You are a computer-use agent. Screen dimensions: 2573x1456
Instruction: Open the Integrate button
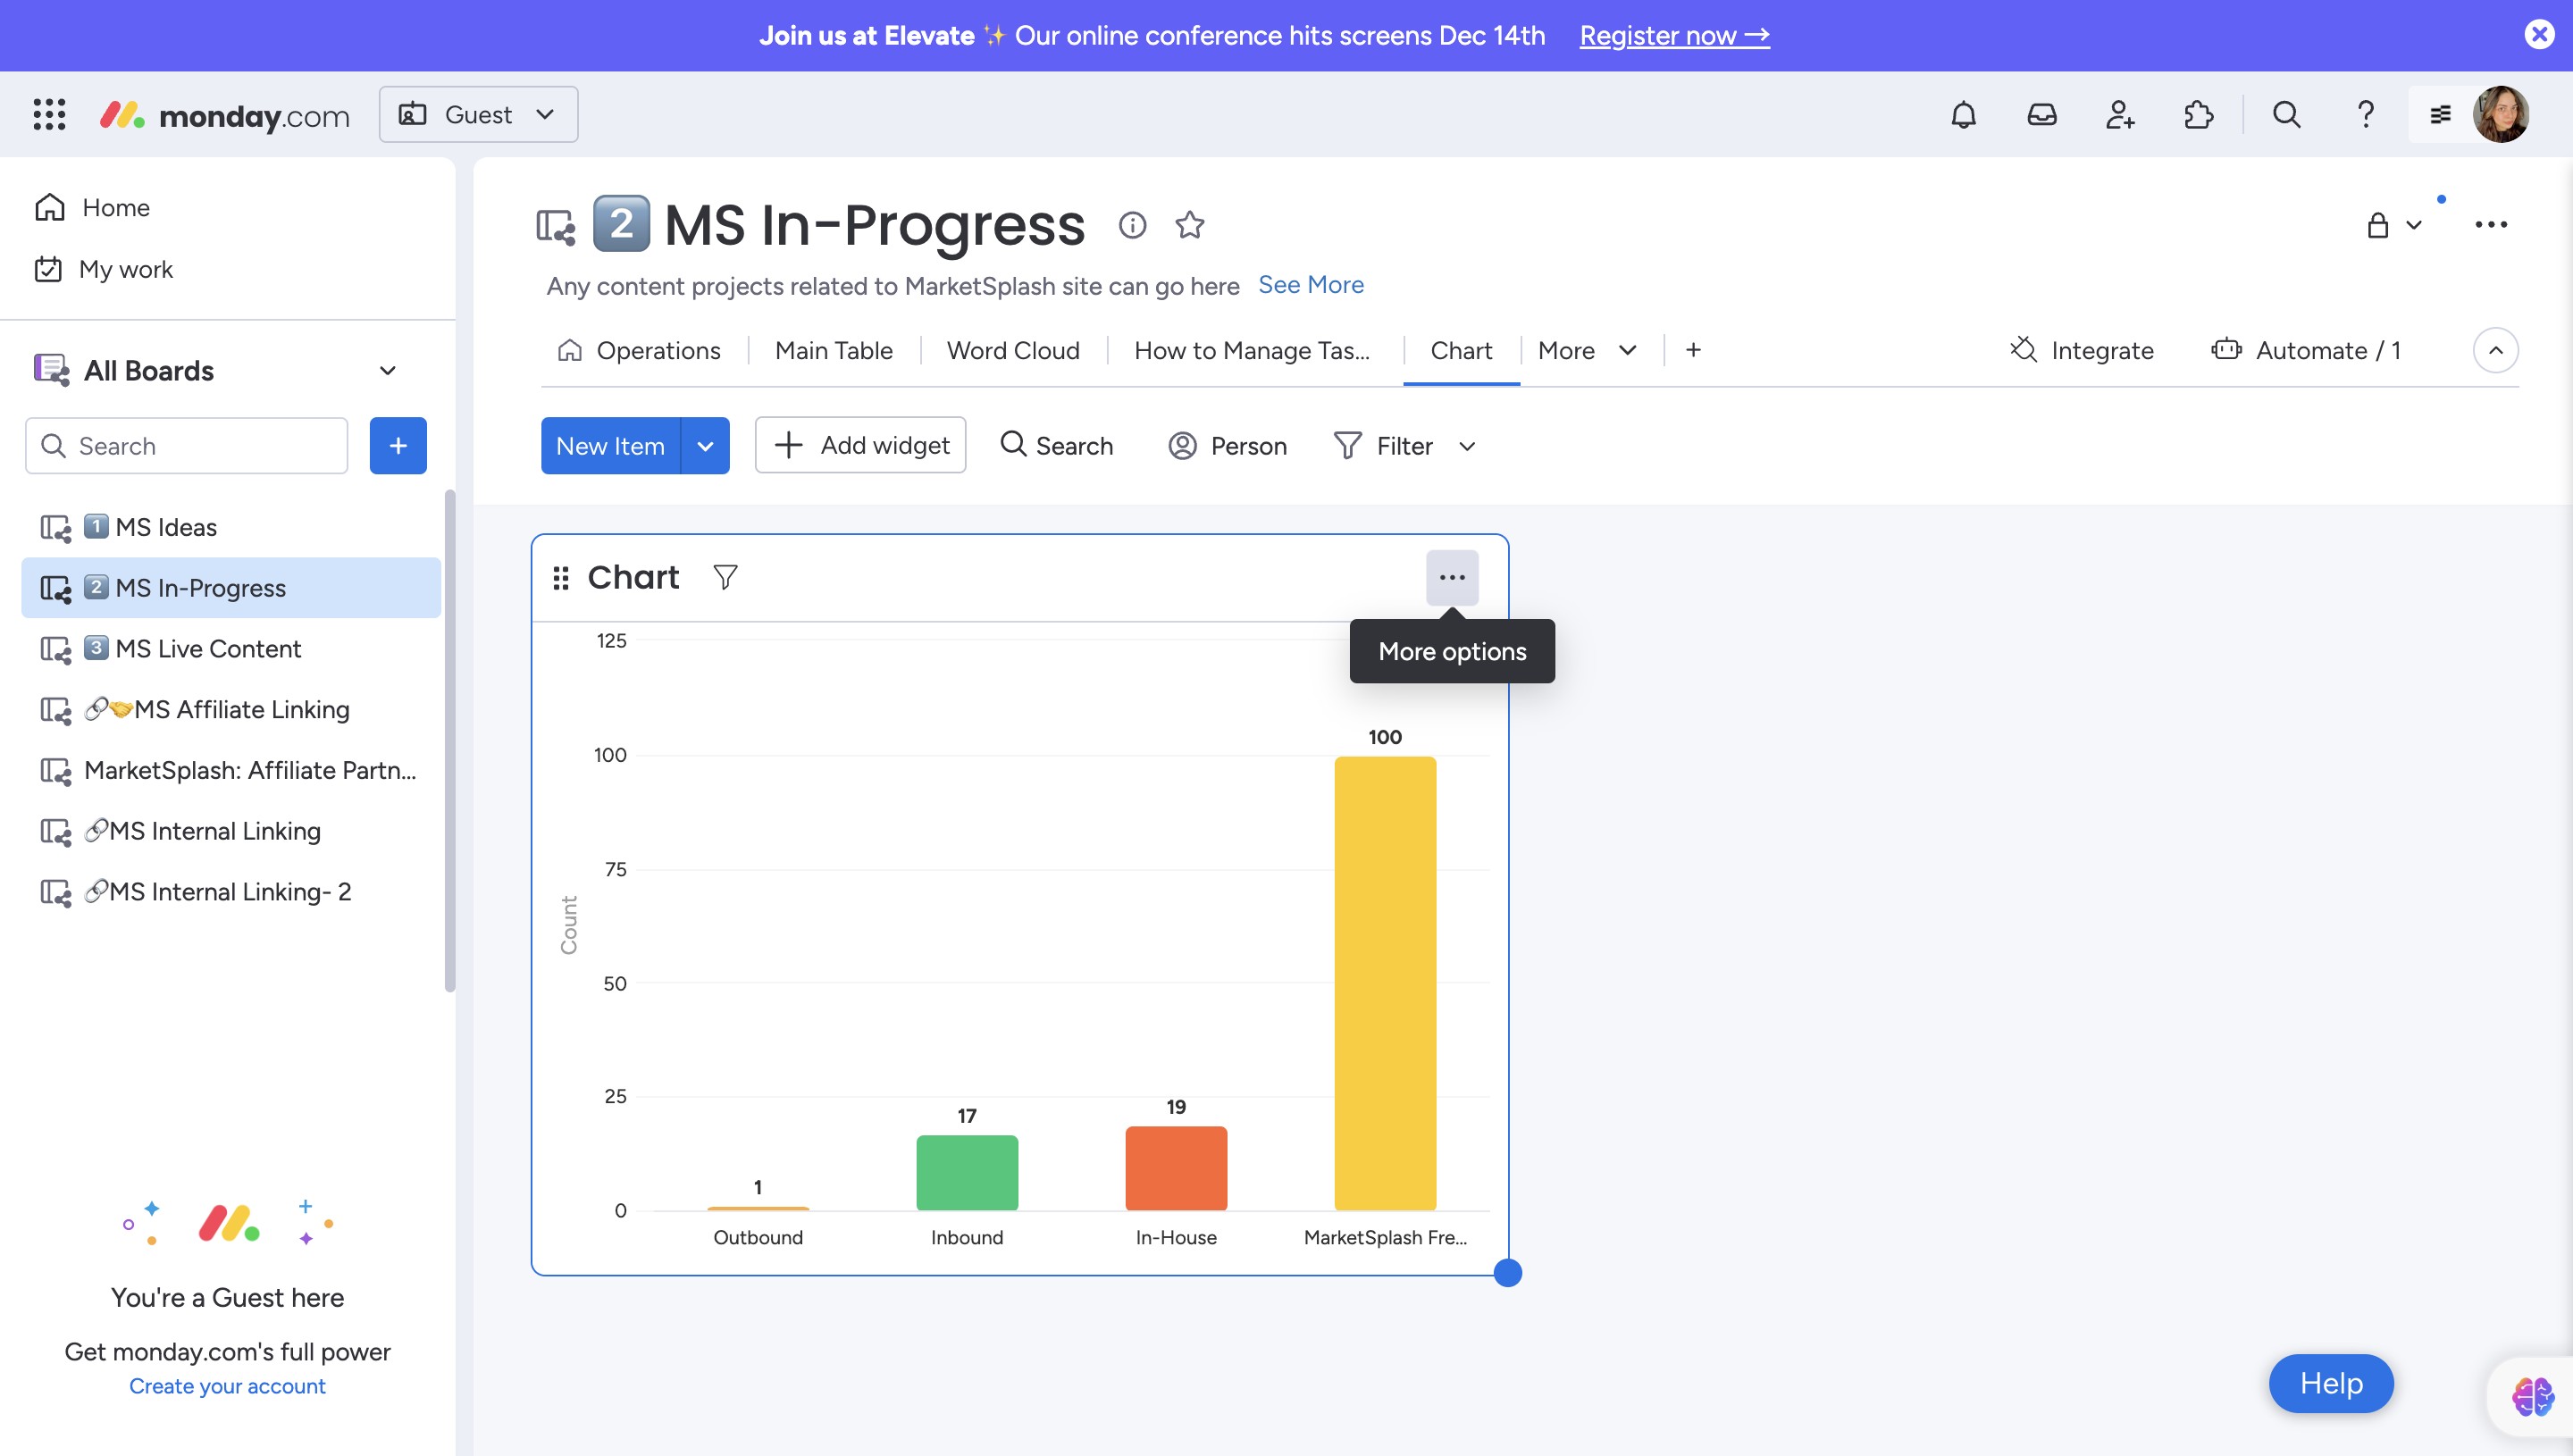[x=2081, y=350]
